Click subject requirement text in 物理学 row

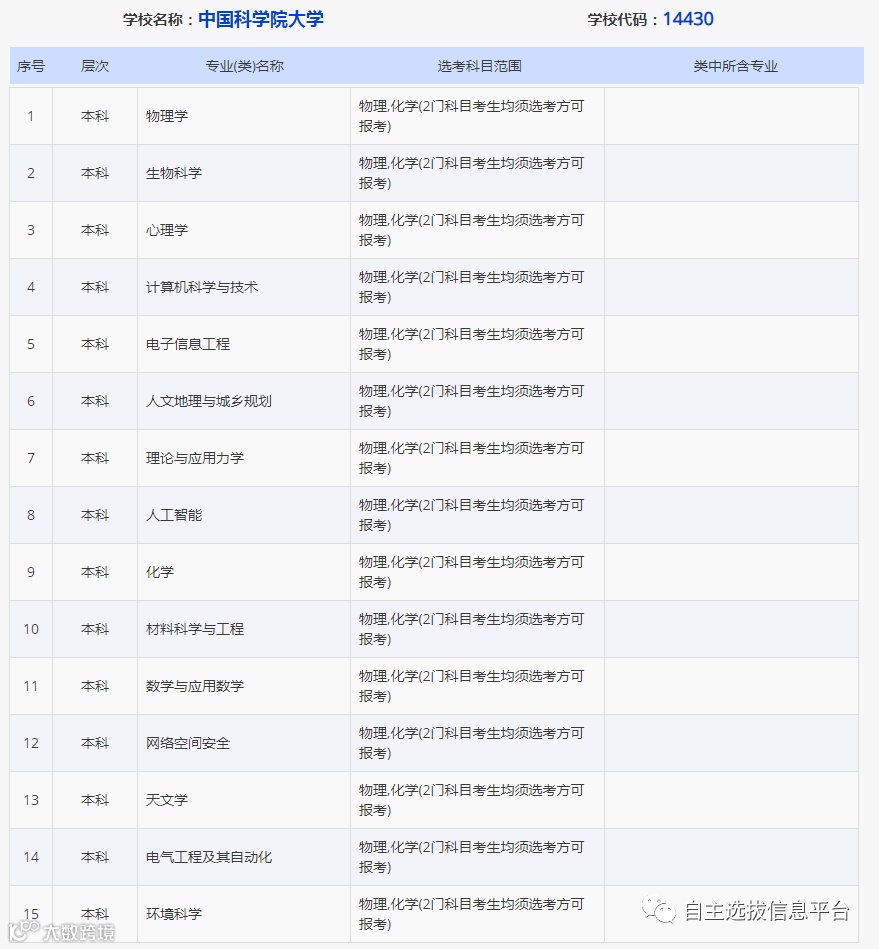click(x=472, y=116)
